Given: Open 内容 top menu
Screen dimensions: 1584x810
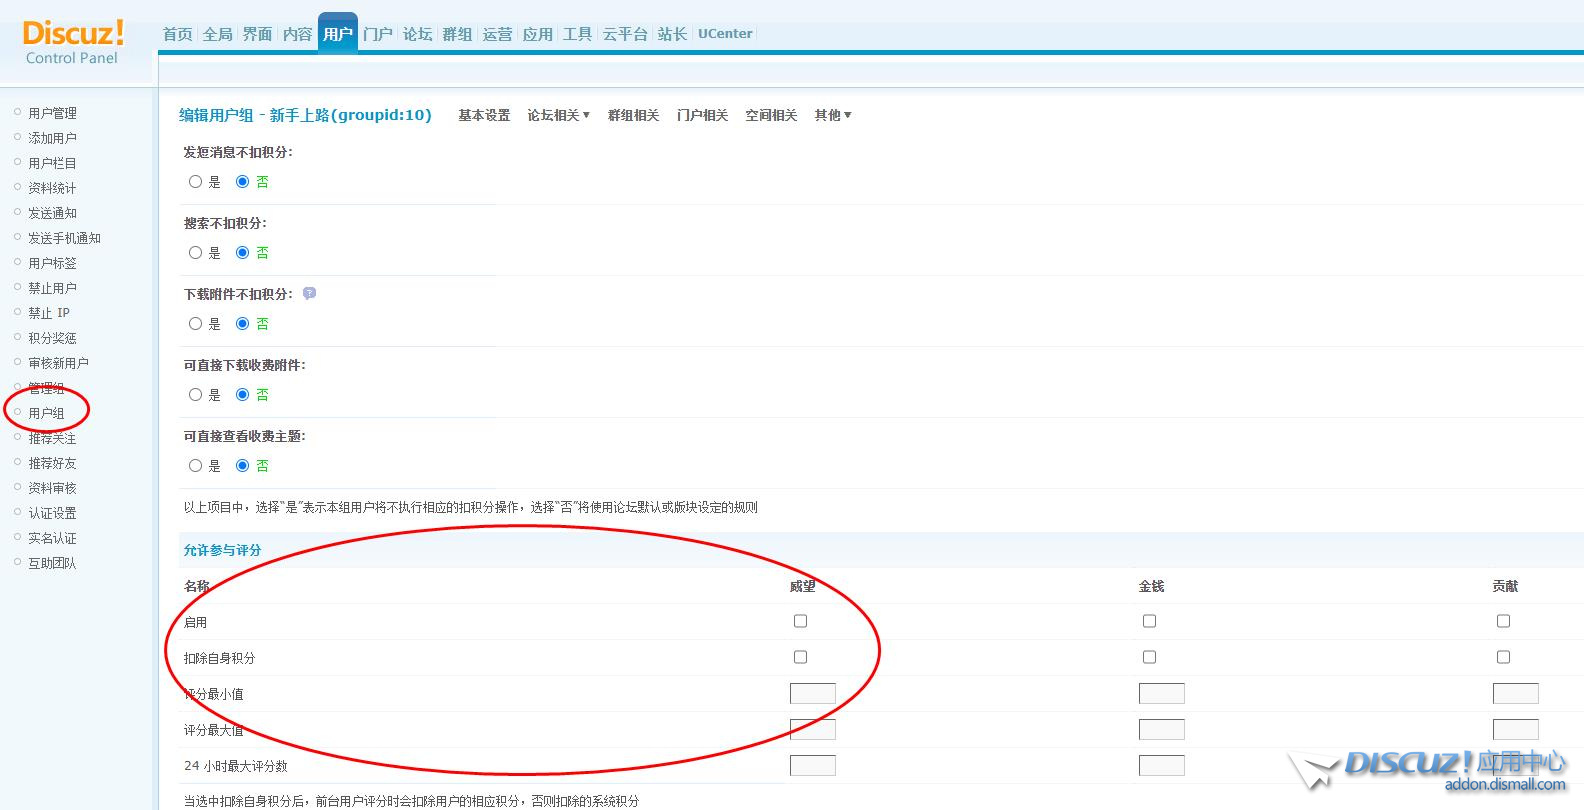Looking at the screenshot, I should [x=298, y=34].
